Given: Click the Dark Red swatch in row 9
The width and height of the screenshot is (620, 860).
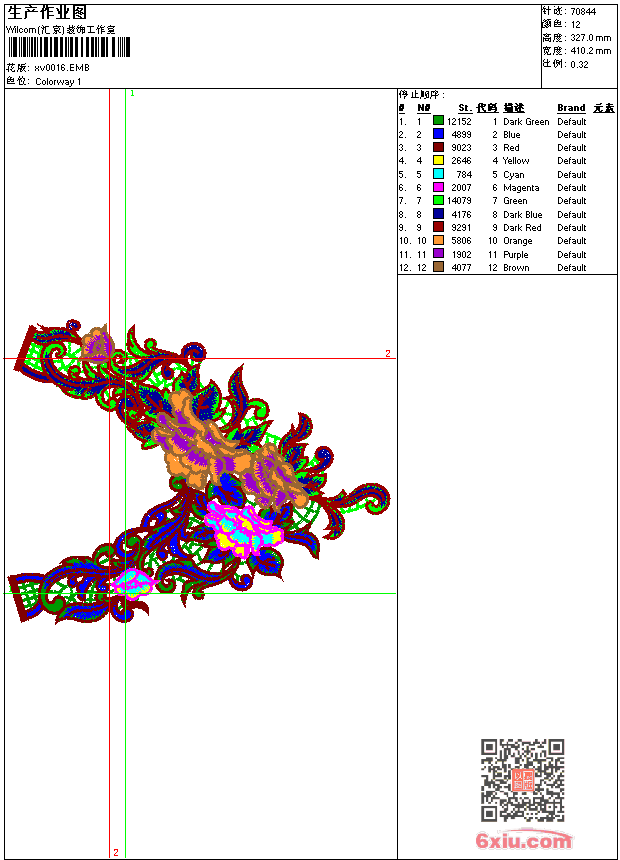Looking at the screenshot, I should [x=438, y=227].
